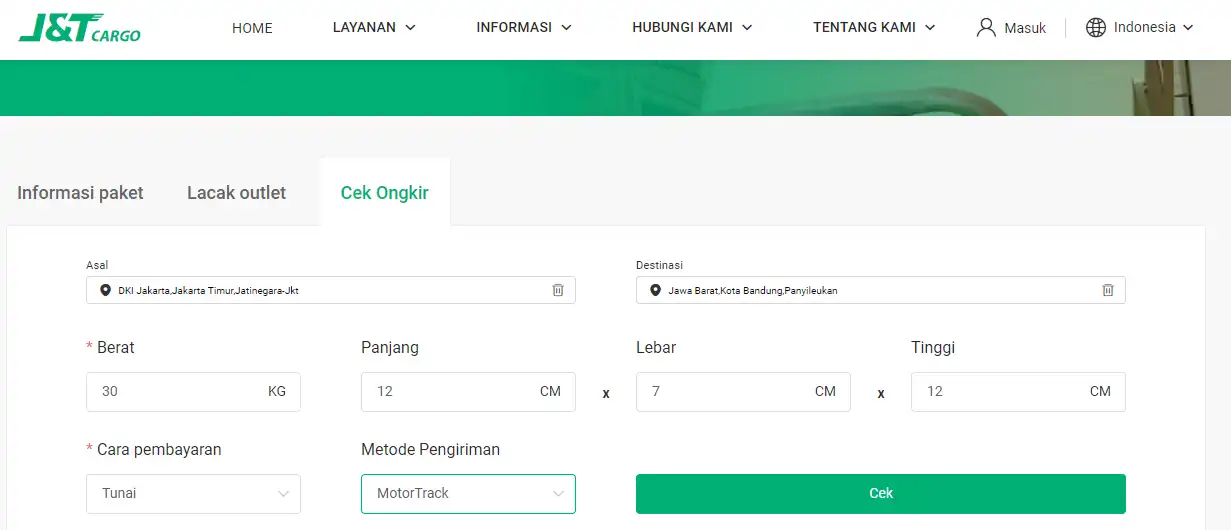Click the Indonesia language text
1231x530 pixels.
(1145, 27)
